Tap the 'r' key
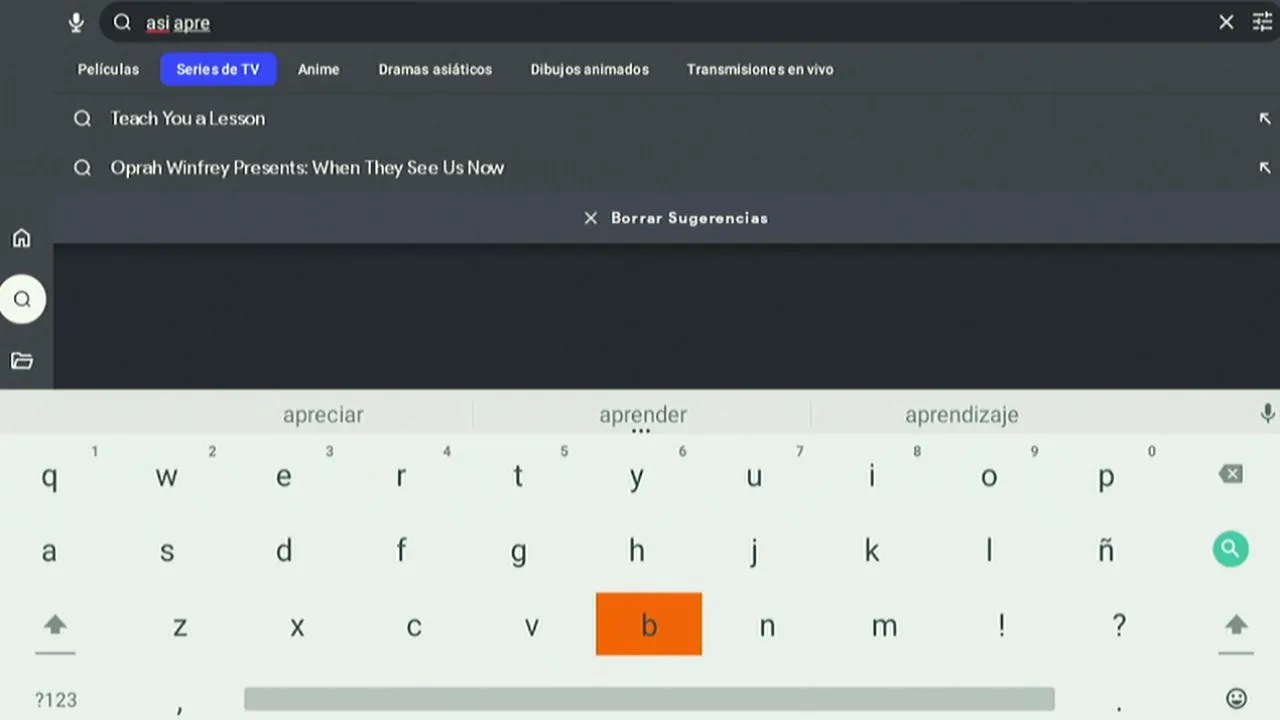The width and height of the screenshot is (1280, 720). tap(401, 476)
